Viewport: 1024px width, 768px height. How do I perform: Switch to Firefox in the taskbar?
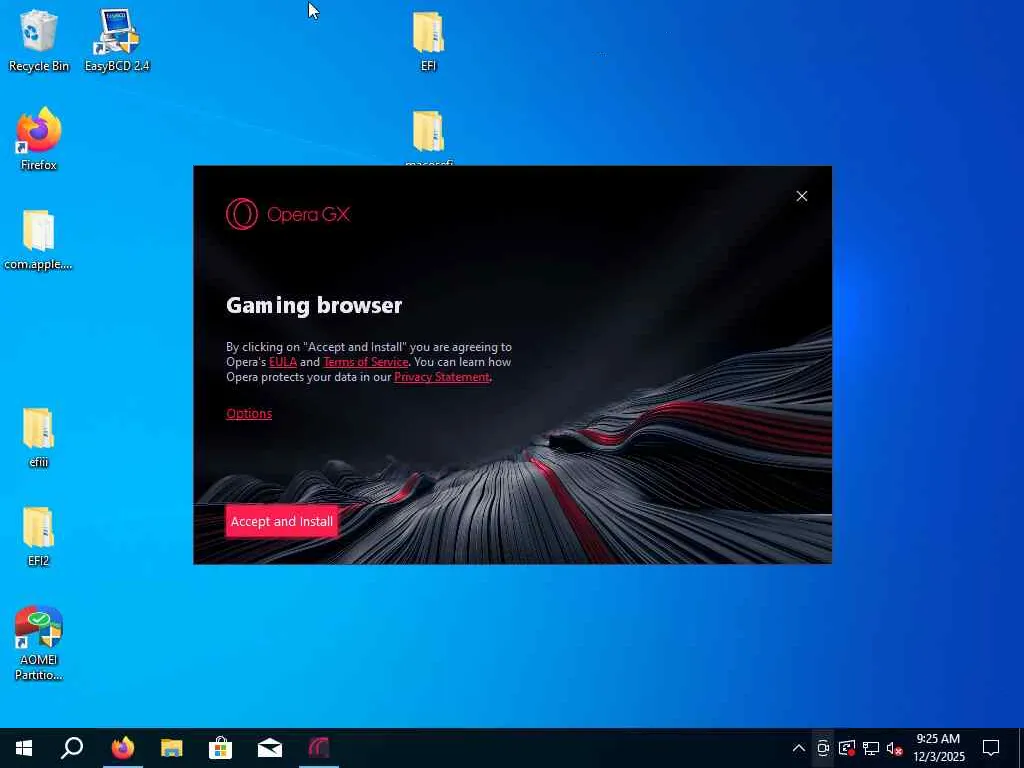123,748
